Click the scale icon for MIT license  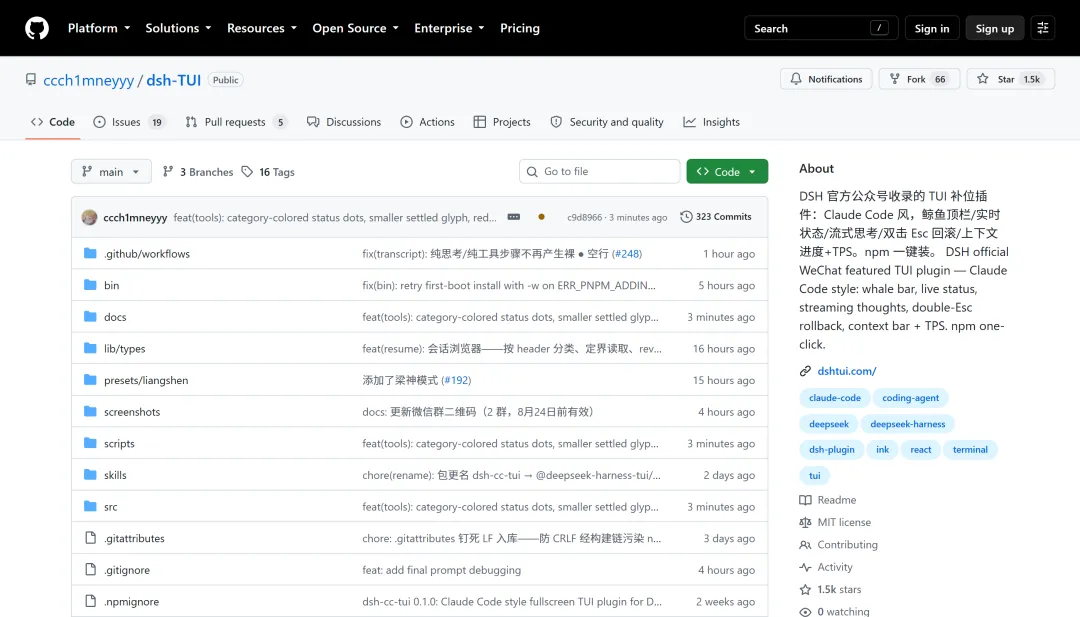[805, 523]
